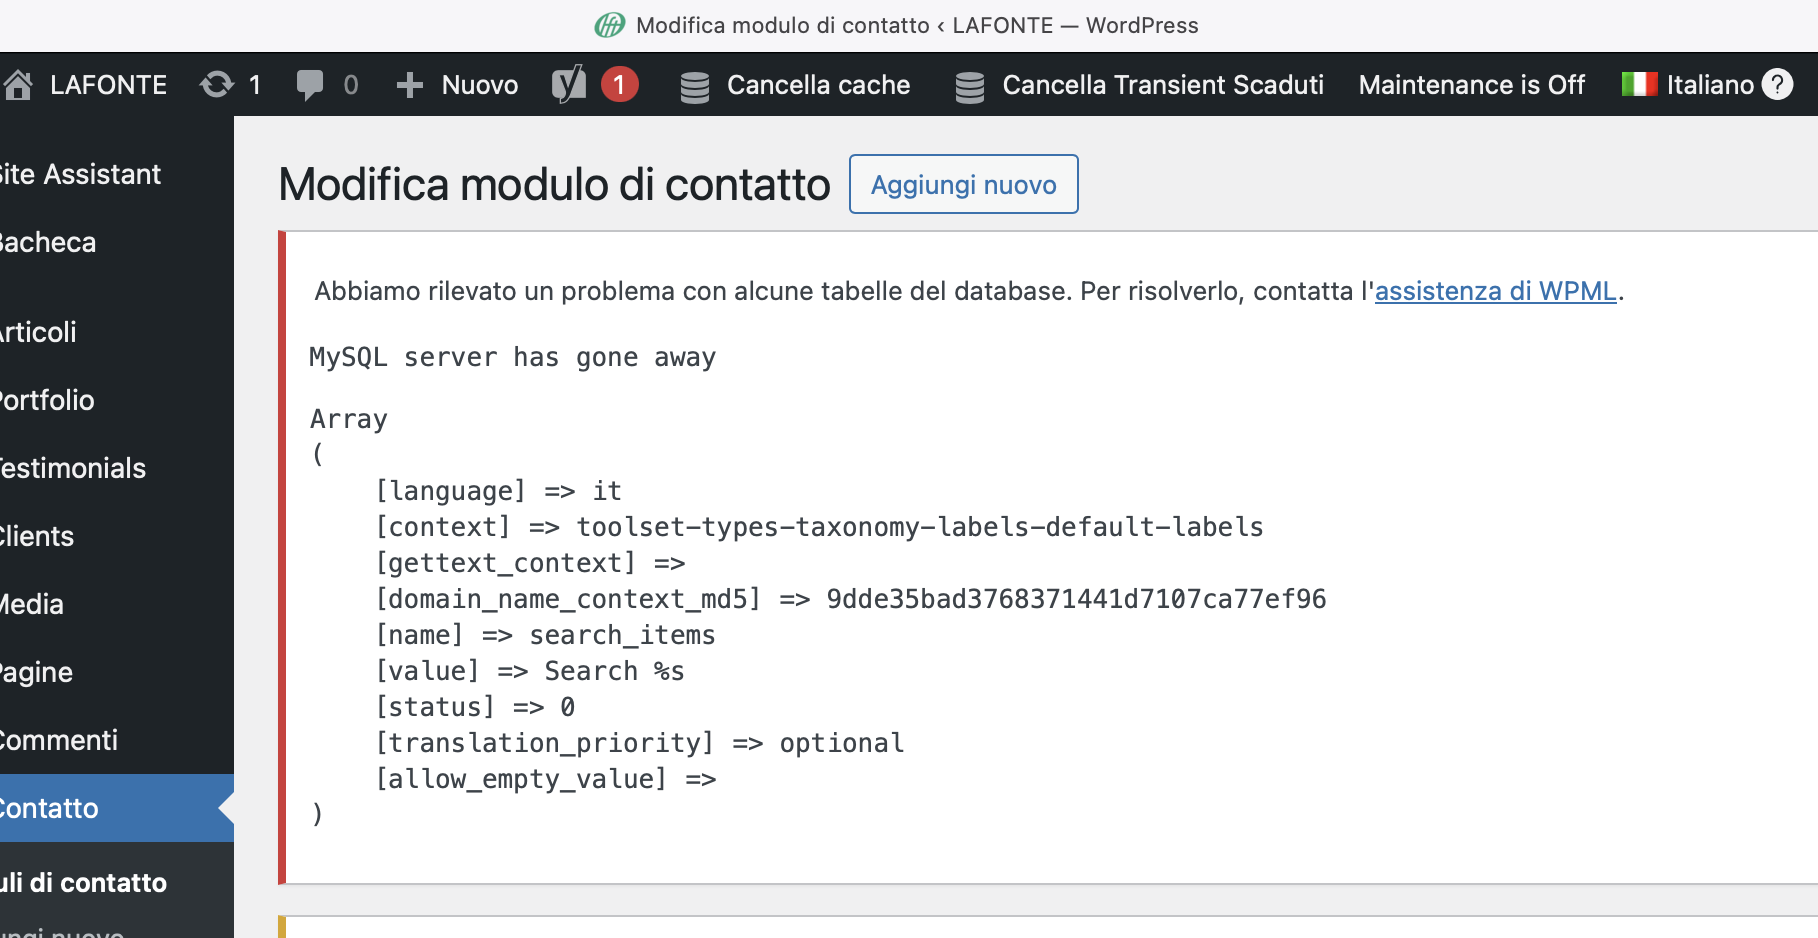Open Articoli in sidebar
Screen dimensions: 1818x938
tap(38, 332)
